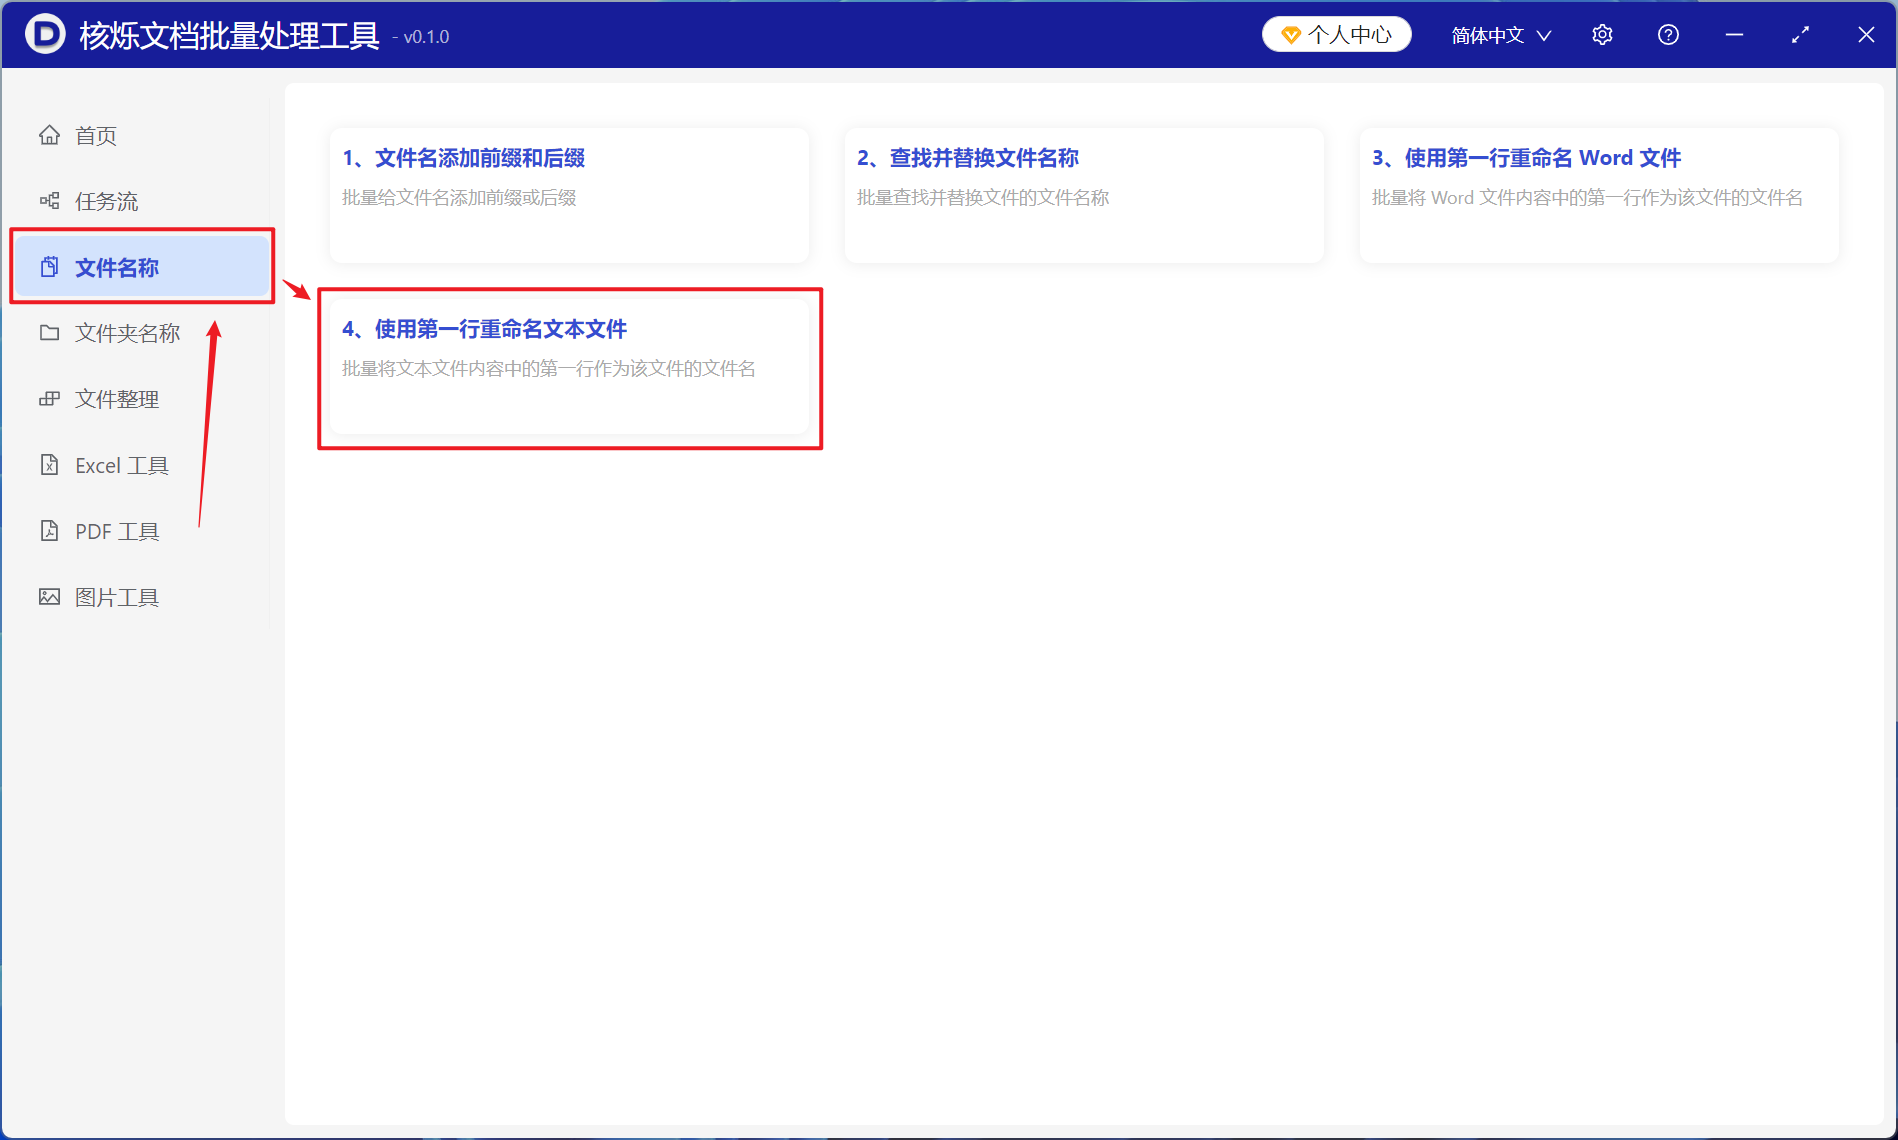Image resolution: width=1898 pixels, height=1140 pixels.
Task: Open 图片工具 sidebar item
Action: coord(141,597)
